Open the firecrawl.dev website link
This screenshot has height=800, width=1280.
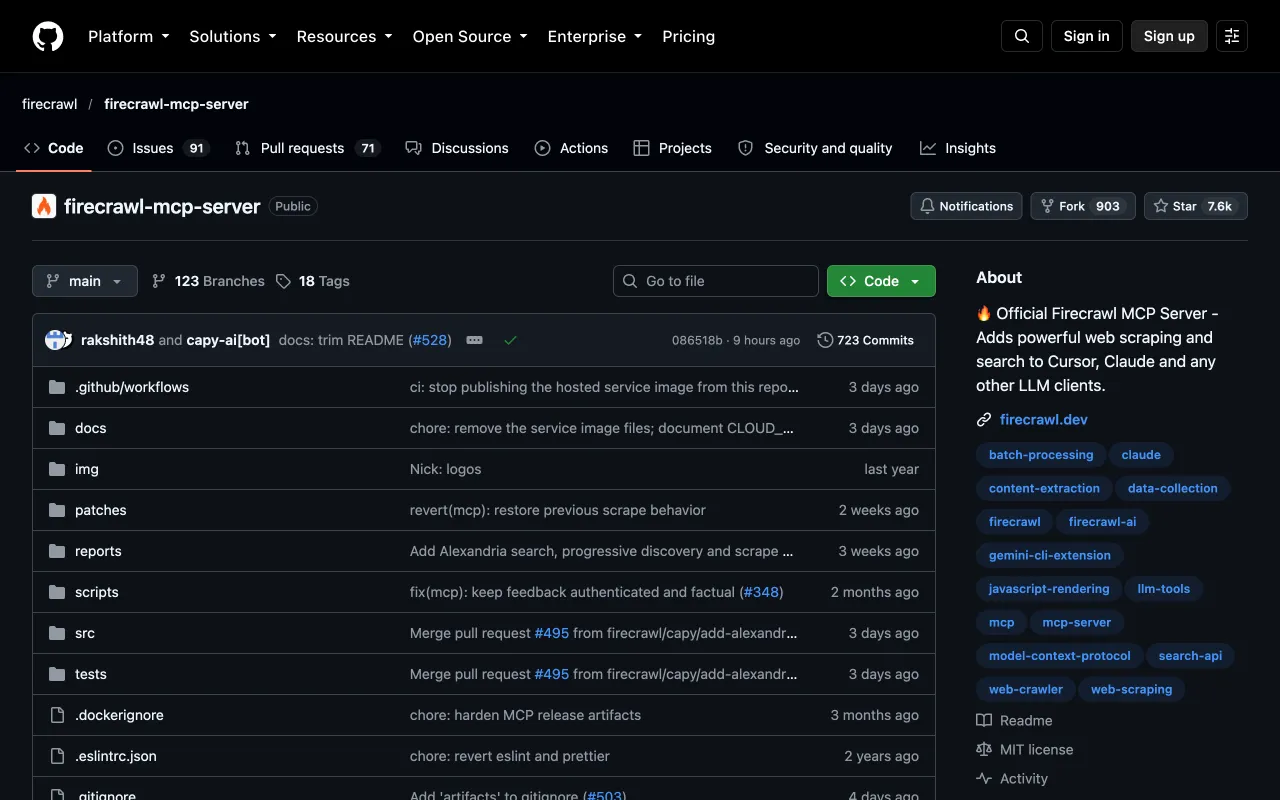pyautogui.click(x=1044, y=420)
